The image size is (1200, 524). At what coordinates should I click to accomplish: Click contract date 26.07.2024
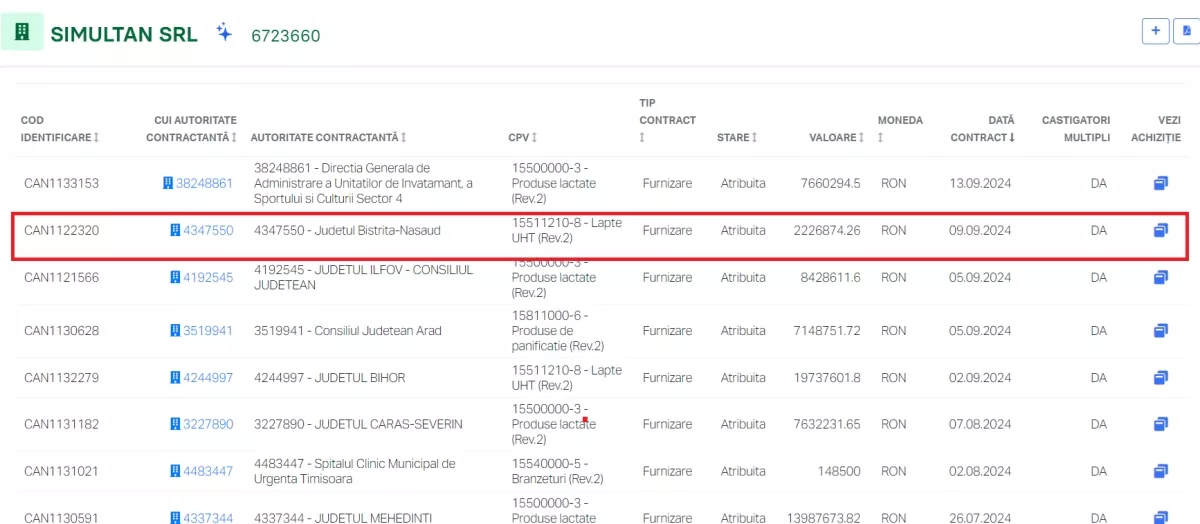[x=980, y=518]
